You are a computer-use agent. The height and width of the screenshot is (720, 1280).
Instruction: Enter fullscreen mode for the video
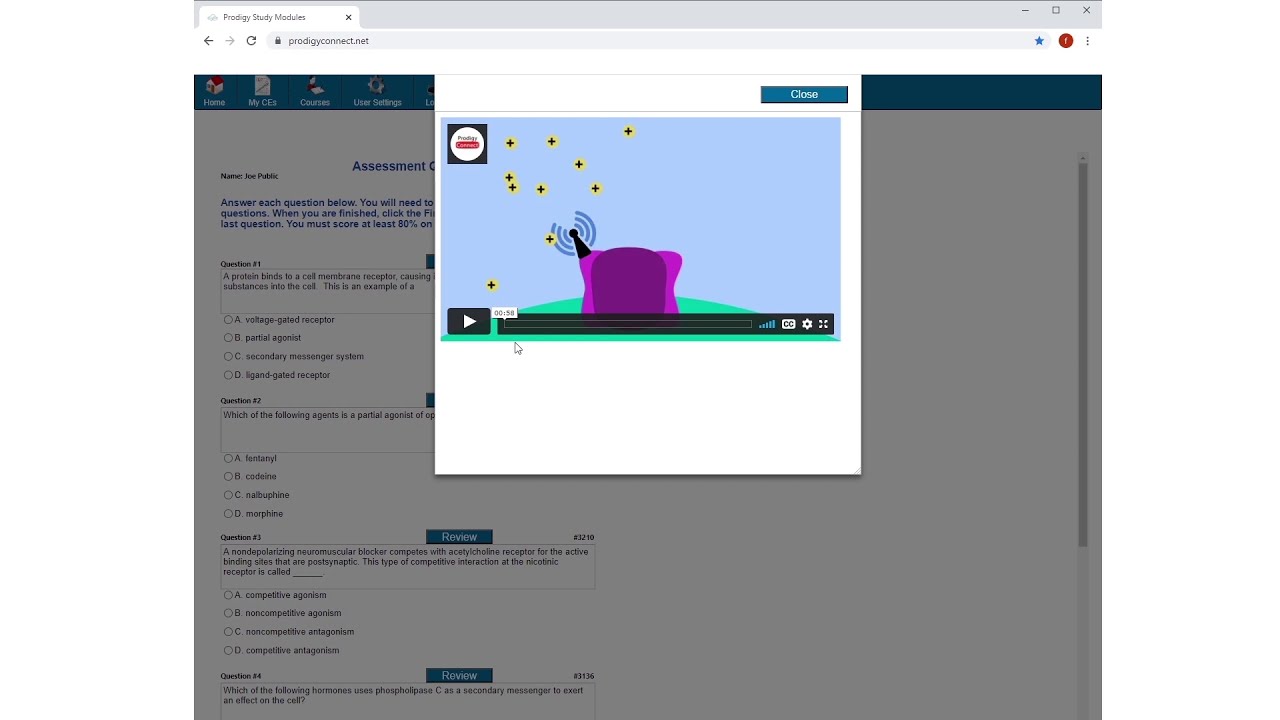point(824,324)
